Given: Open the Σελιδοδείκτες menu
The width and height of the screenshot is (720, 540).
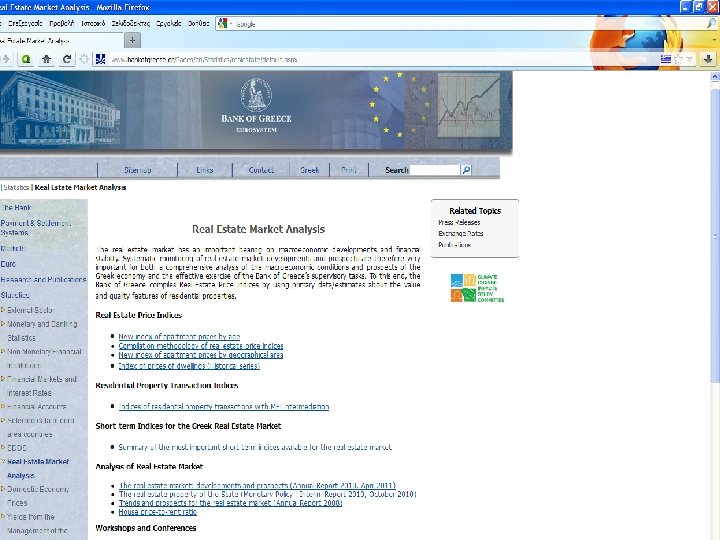Looking at the screenshot, I should pos(131,23).
